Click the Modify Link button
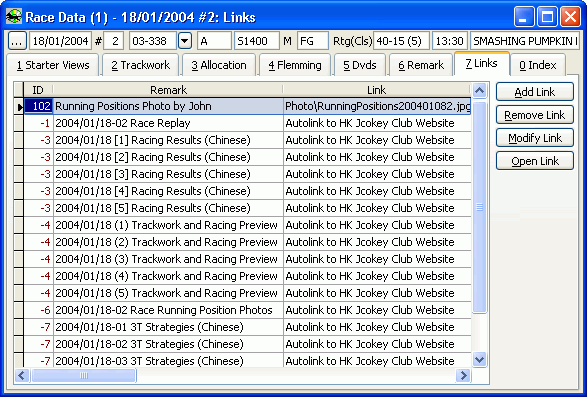 [535, 138]
